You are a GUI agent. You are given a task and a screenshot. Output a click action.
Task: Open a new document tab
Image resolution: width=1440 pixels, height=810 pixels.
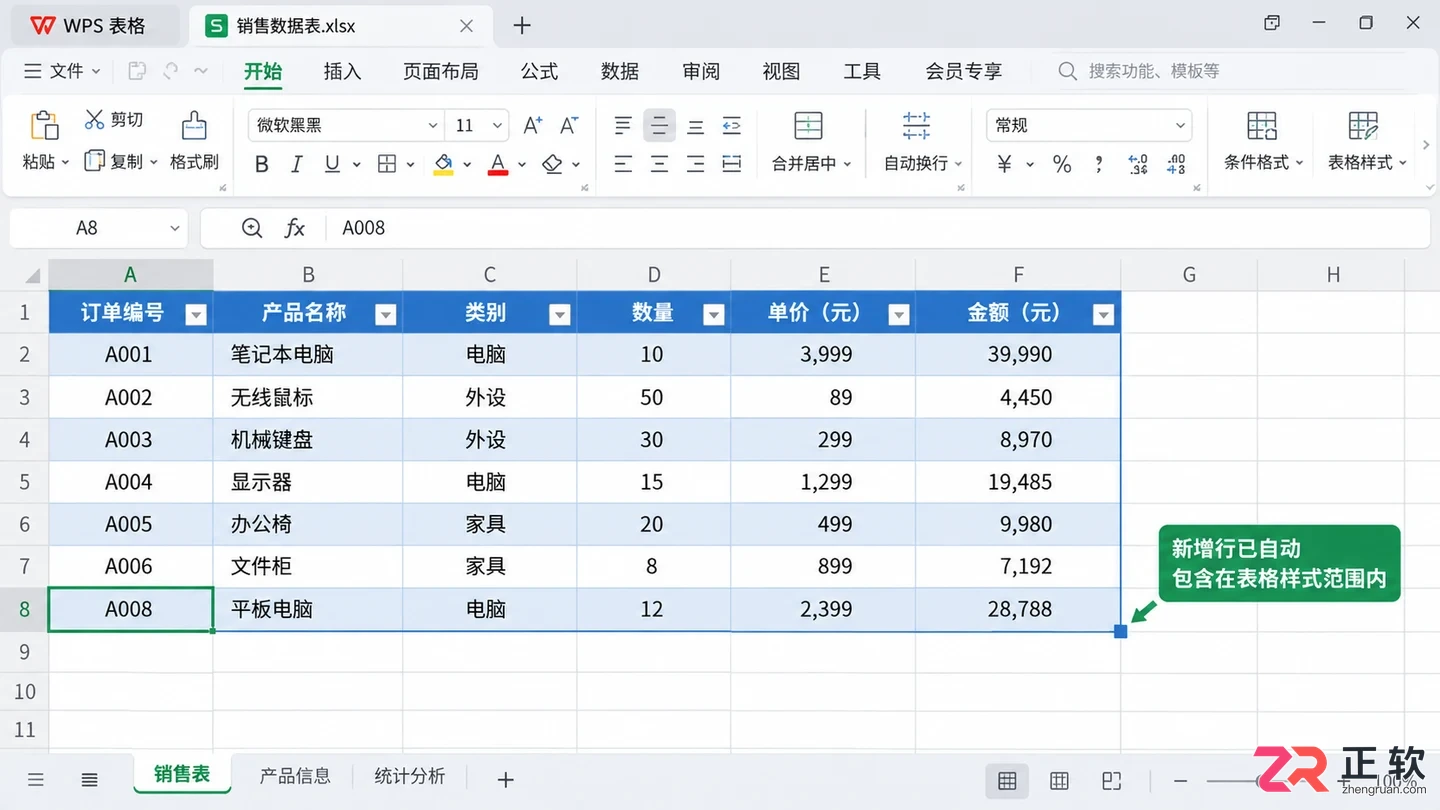tap(522, 26)
